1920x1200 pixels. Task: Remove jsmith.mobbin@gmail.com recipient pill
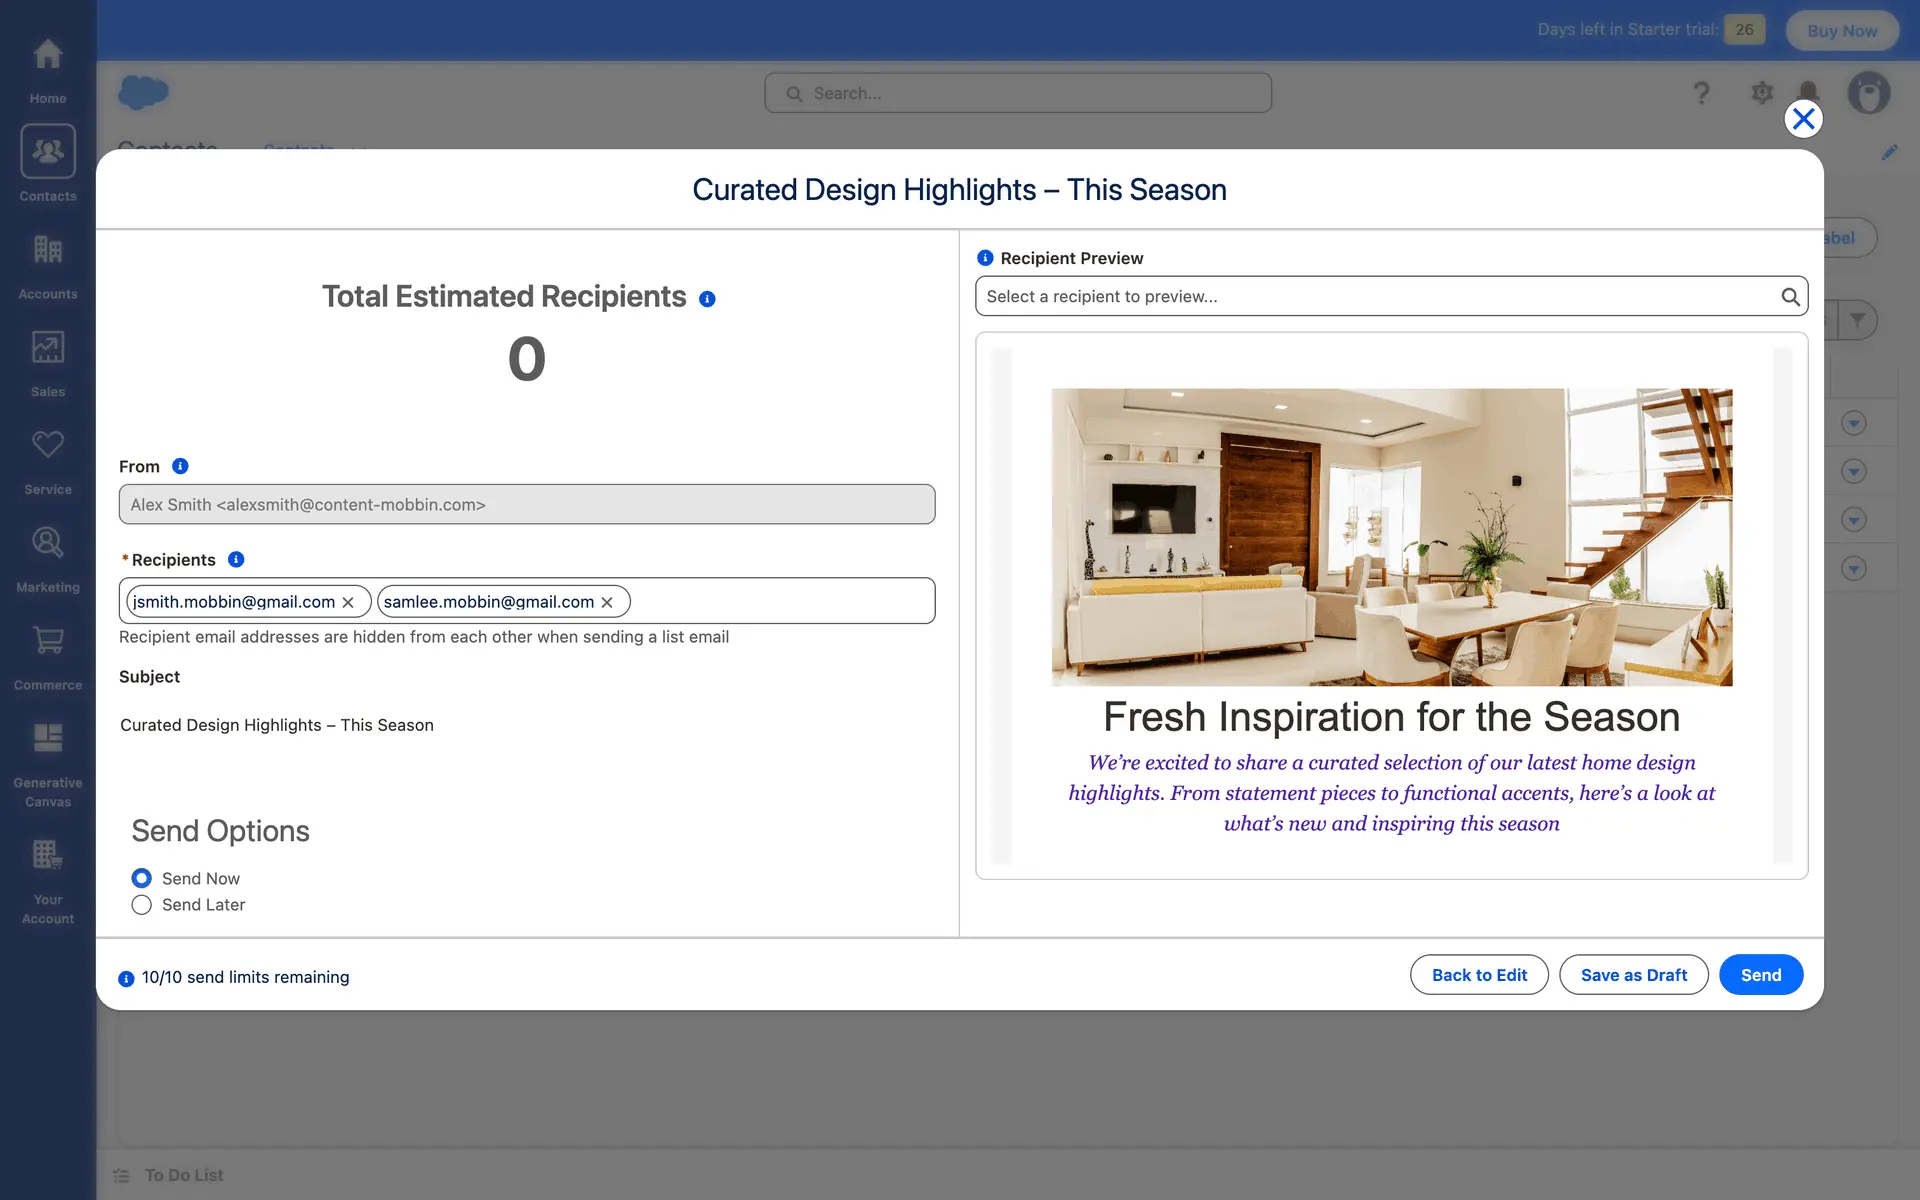(x=348, y=602)
